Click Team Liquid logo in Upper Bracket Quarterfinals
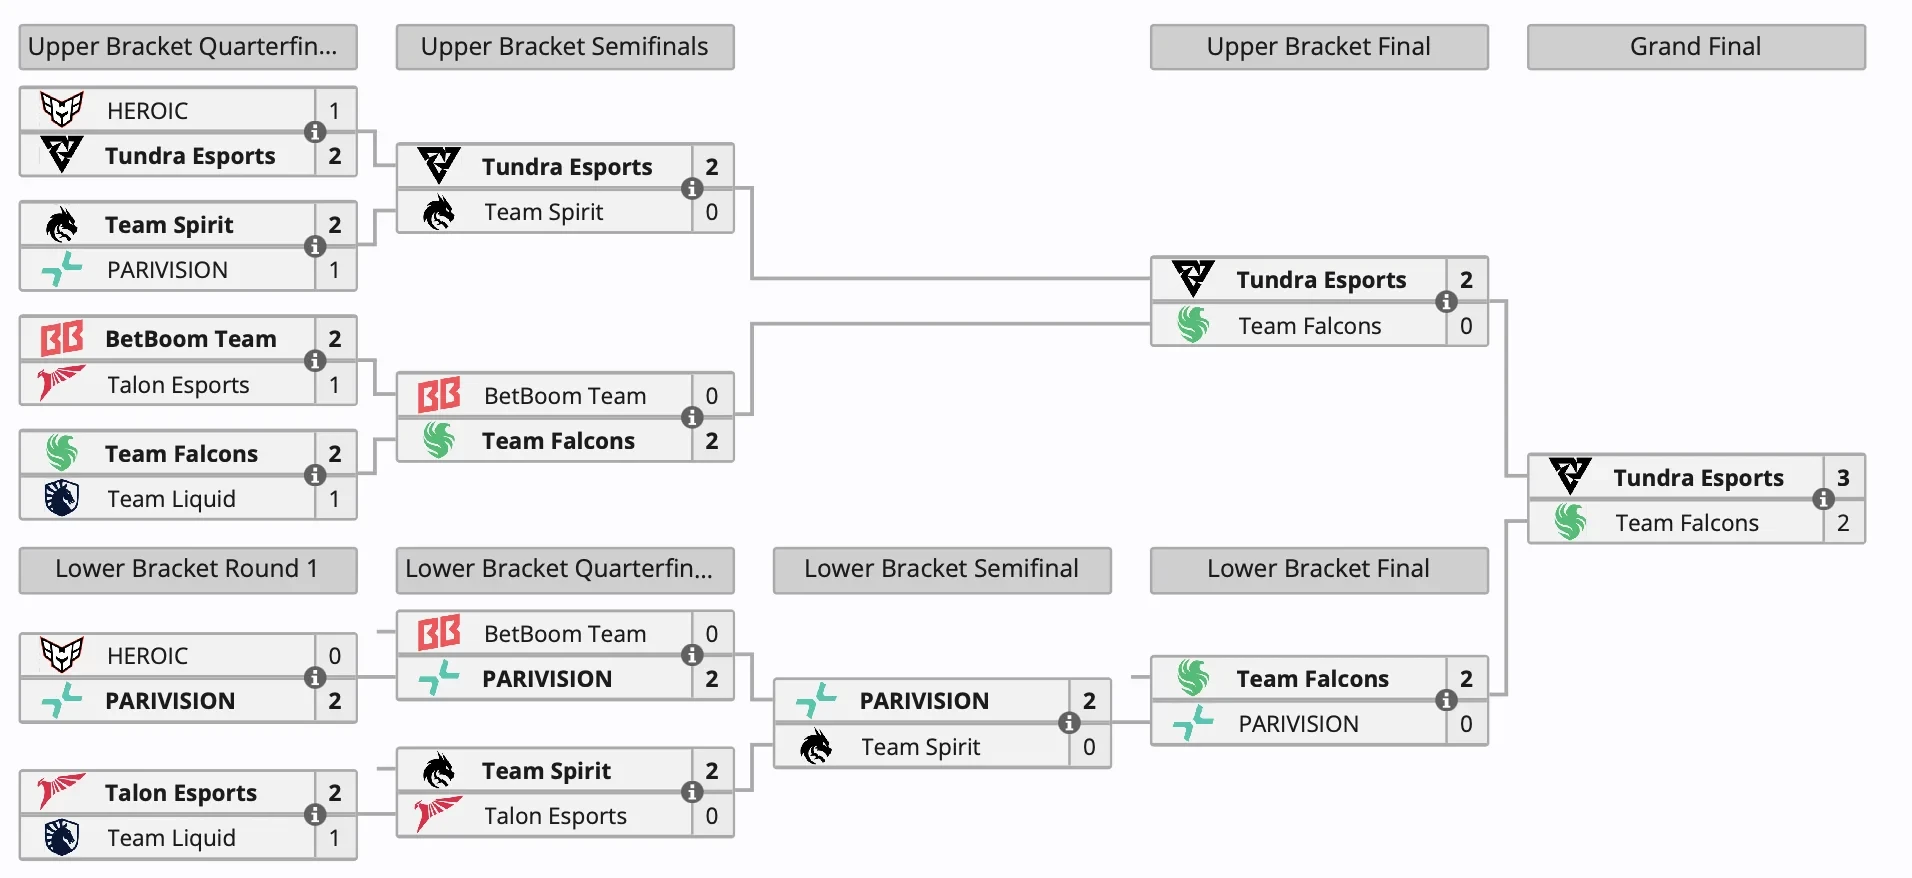 pyautogui.click(x=62, y=498)
